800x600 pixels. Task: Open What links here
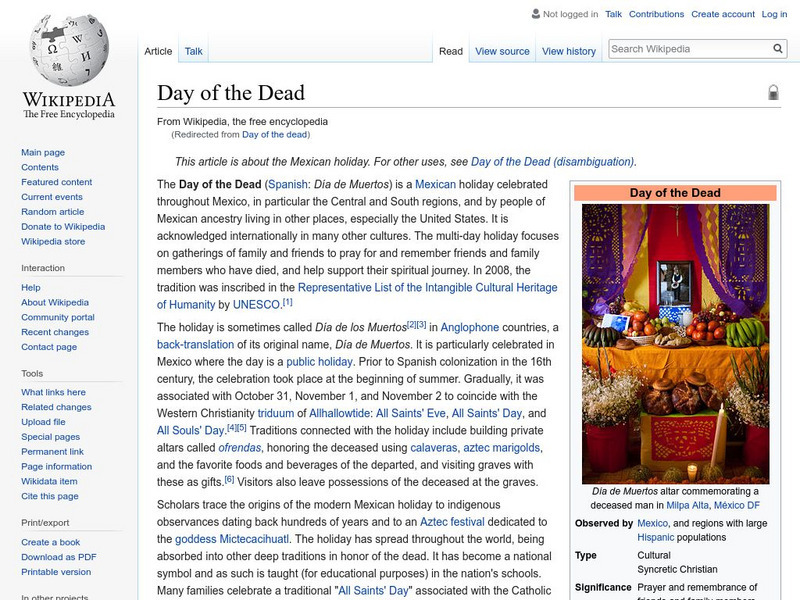[53, 392]
